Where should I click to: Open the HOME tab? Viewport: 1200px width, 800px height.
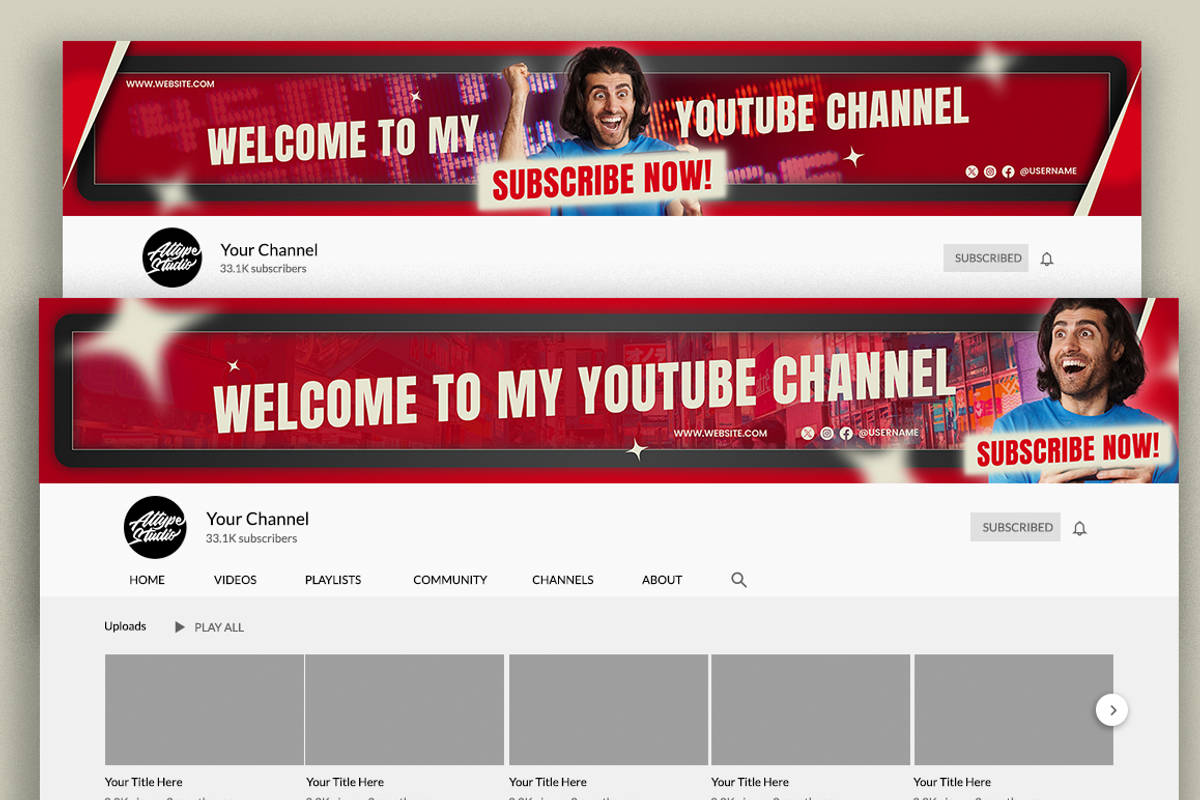click(147, 580)
